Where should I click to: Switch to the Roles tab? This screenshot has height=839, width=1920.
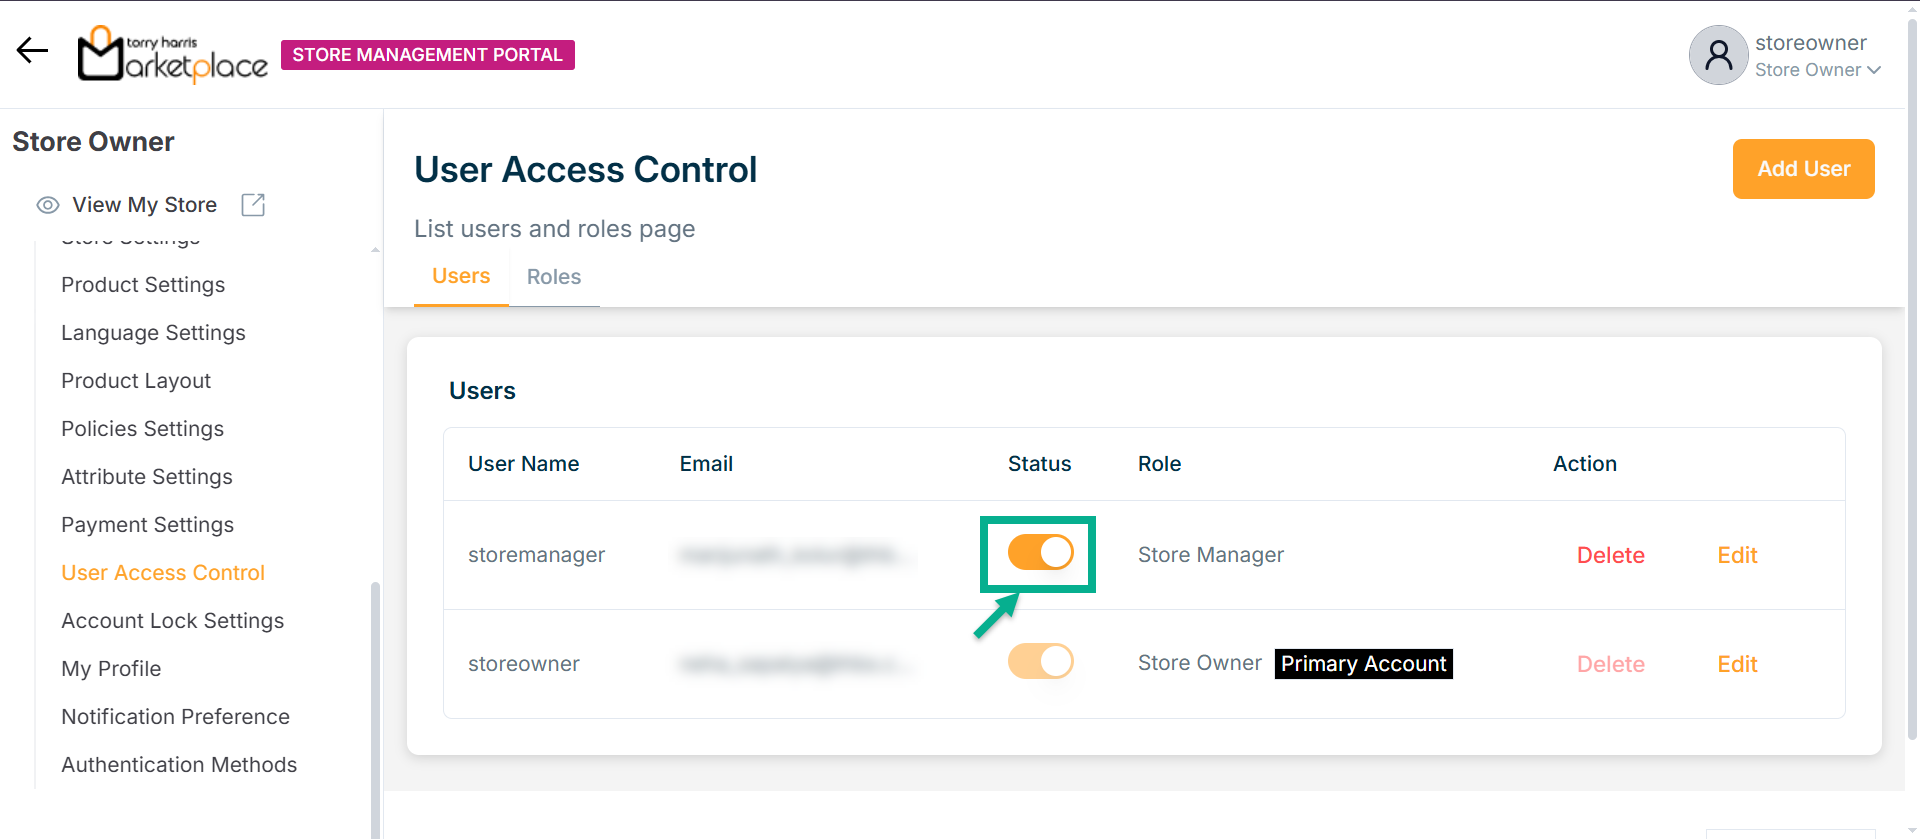(x=554, y=277)
